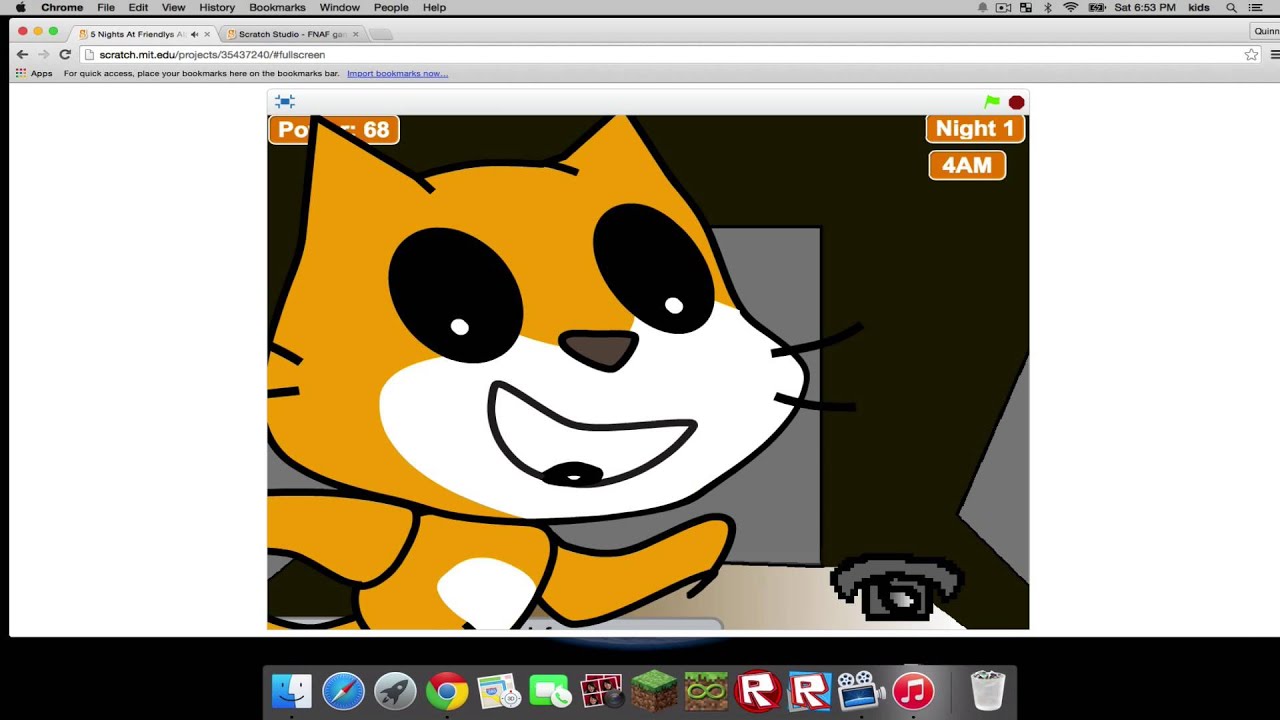Switch to the Scratch Studio - FNAF tab
The height and width of the screenshot is (720, 1280).
[287, 34]
